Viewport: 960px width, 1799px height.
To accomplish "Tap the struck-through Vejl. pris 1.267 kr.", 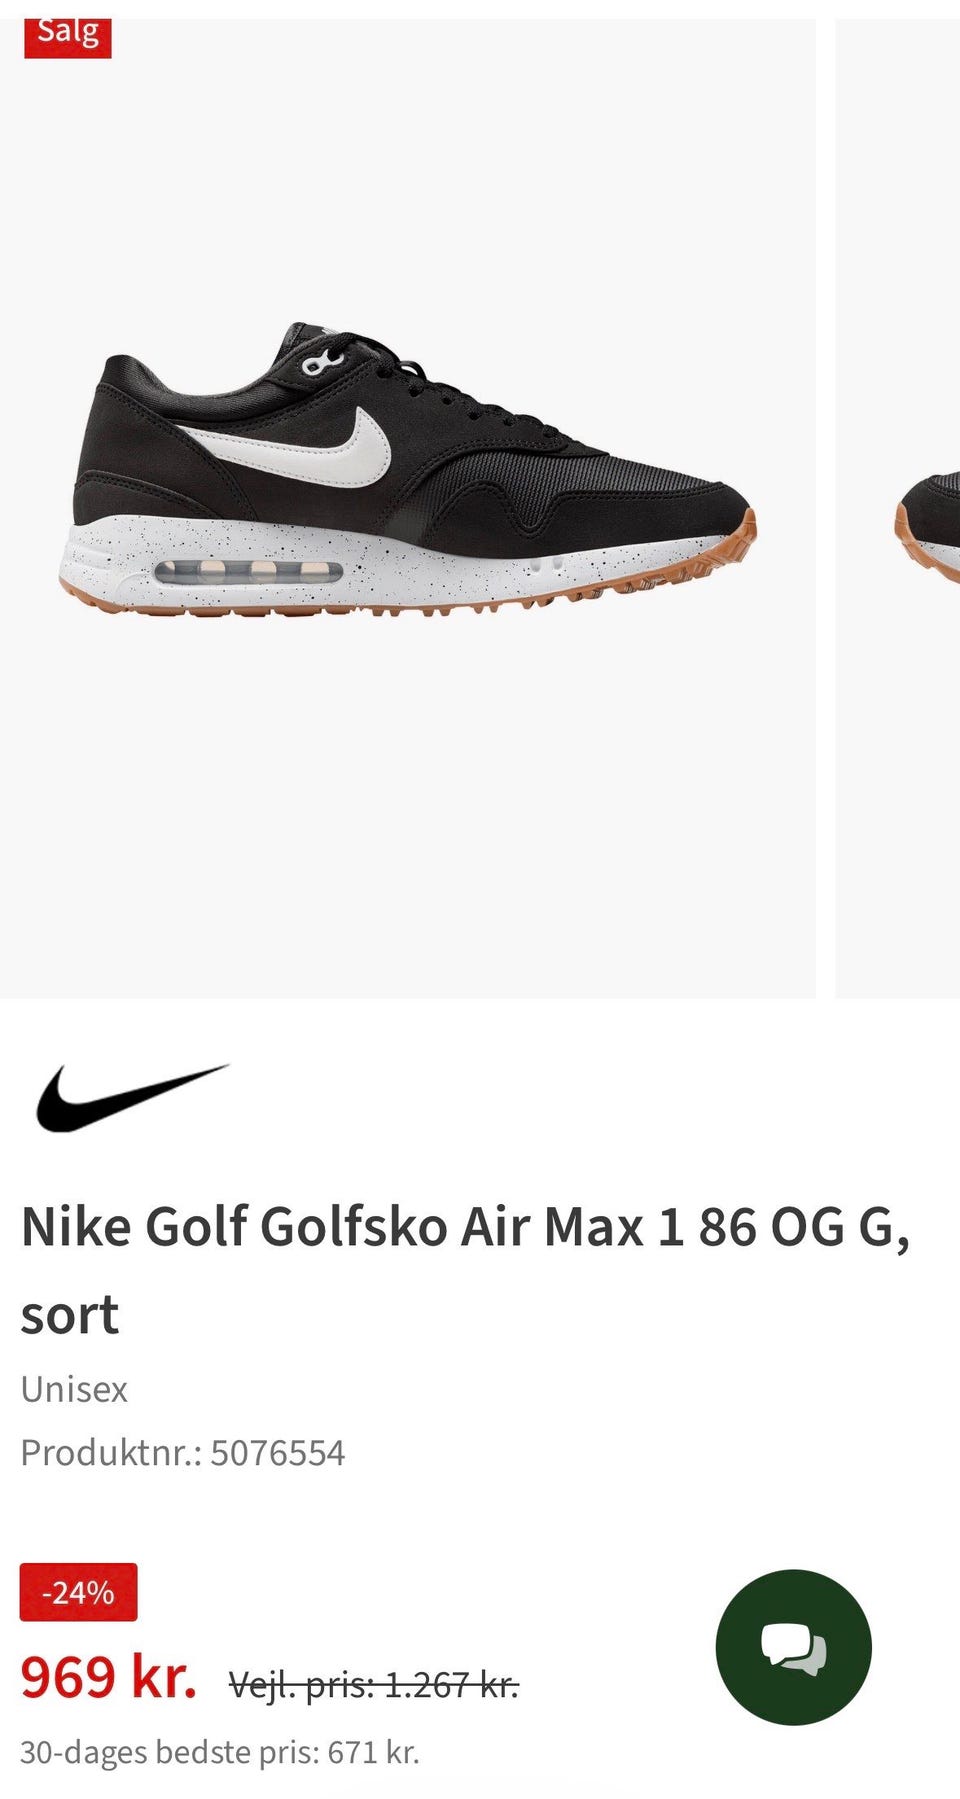I will point(373,1685).
